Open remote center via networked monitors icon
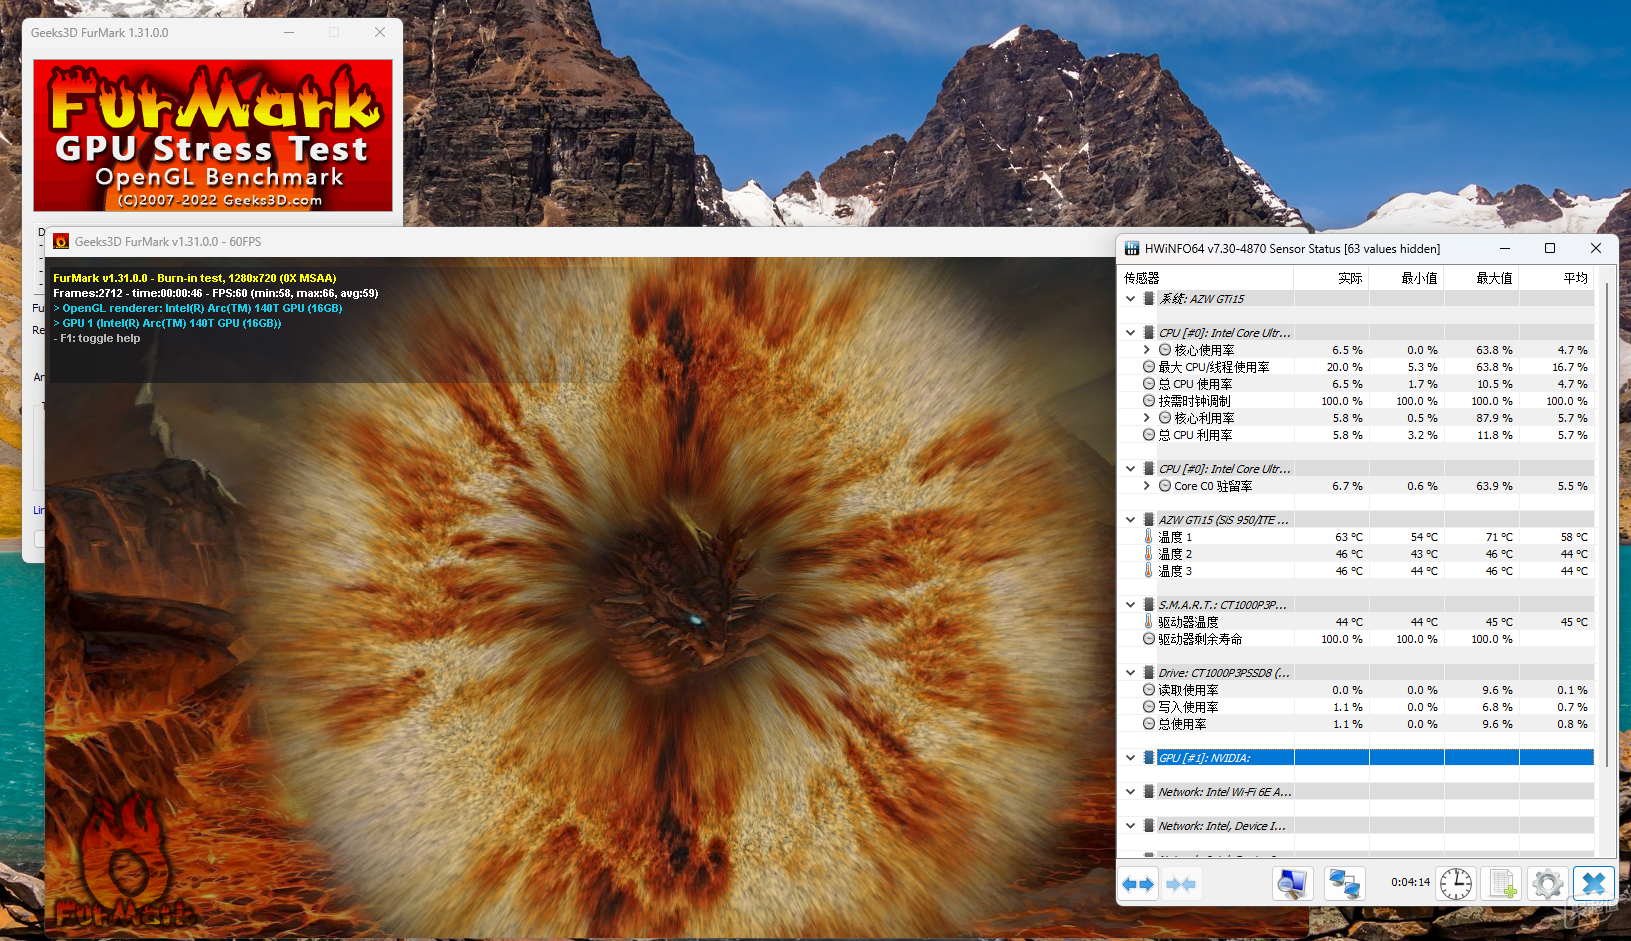 coord(1344,884)
